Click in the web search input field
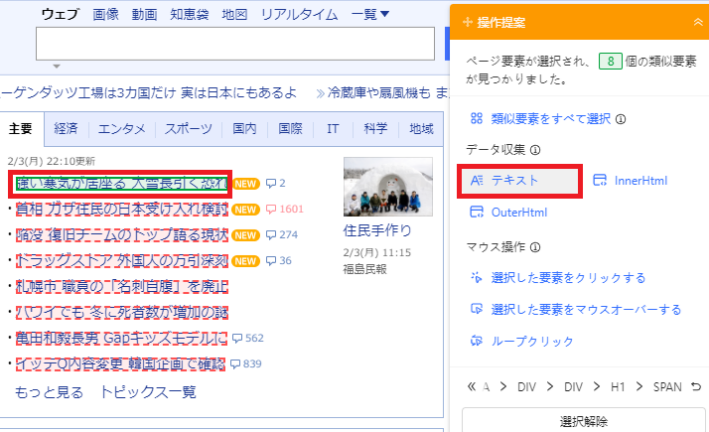This screenshot has width=709, height=432. click(x=235, y=44)
